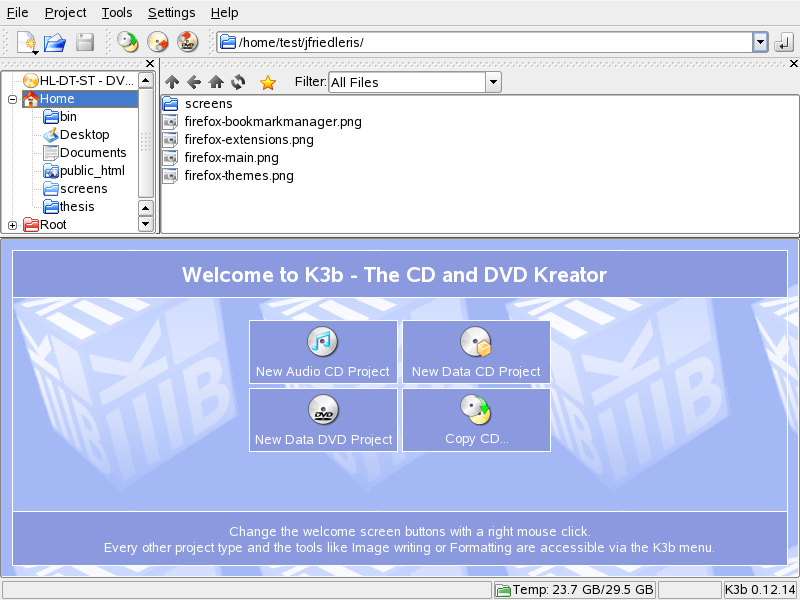Click New Data DVD Project tile
The width and height of the screenshot is (800, 600).
pos(323,420)
